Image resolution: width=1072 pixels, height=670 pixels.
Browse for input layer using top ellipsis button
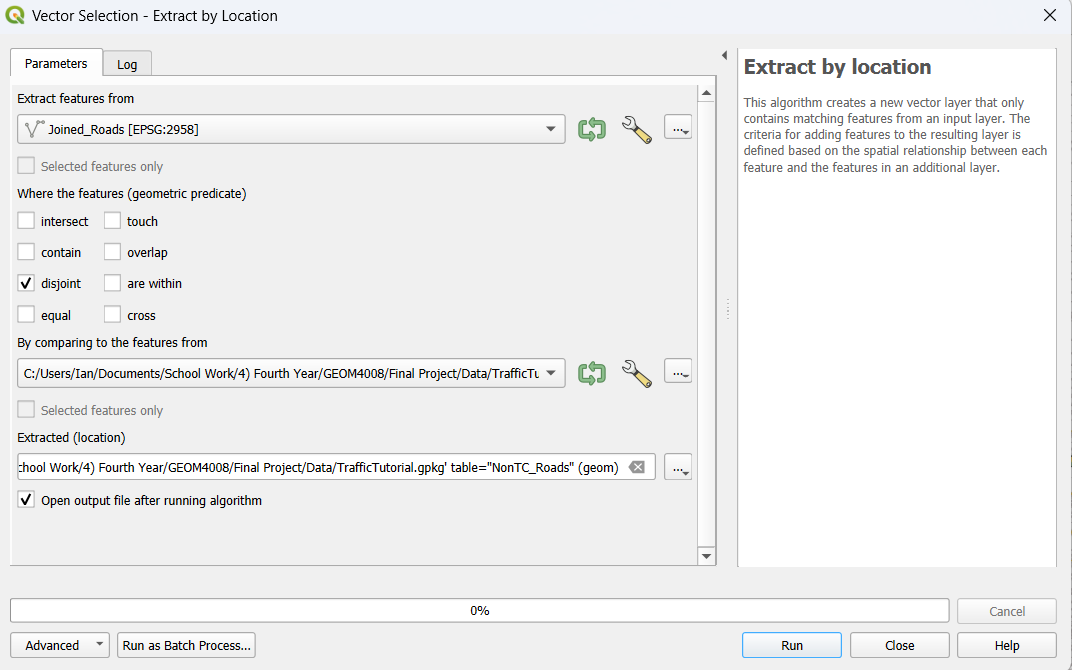(x=678, y=129)
